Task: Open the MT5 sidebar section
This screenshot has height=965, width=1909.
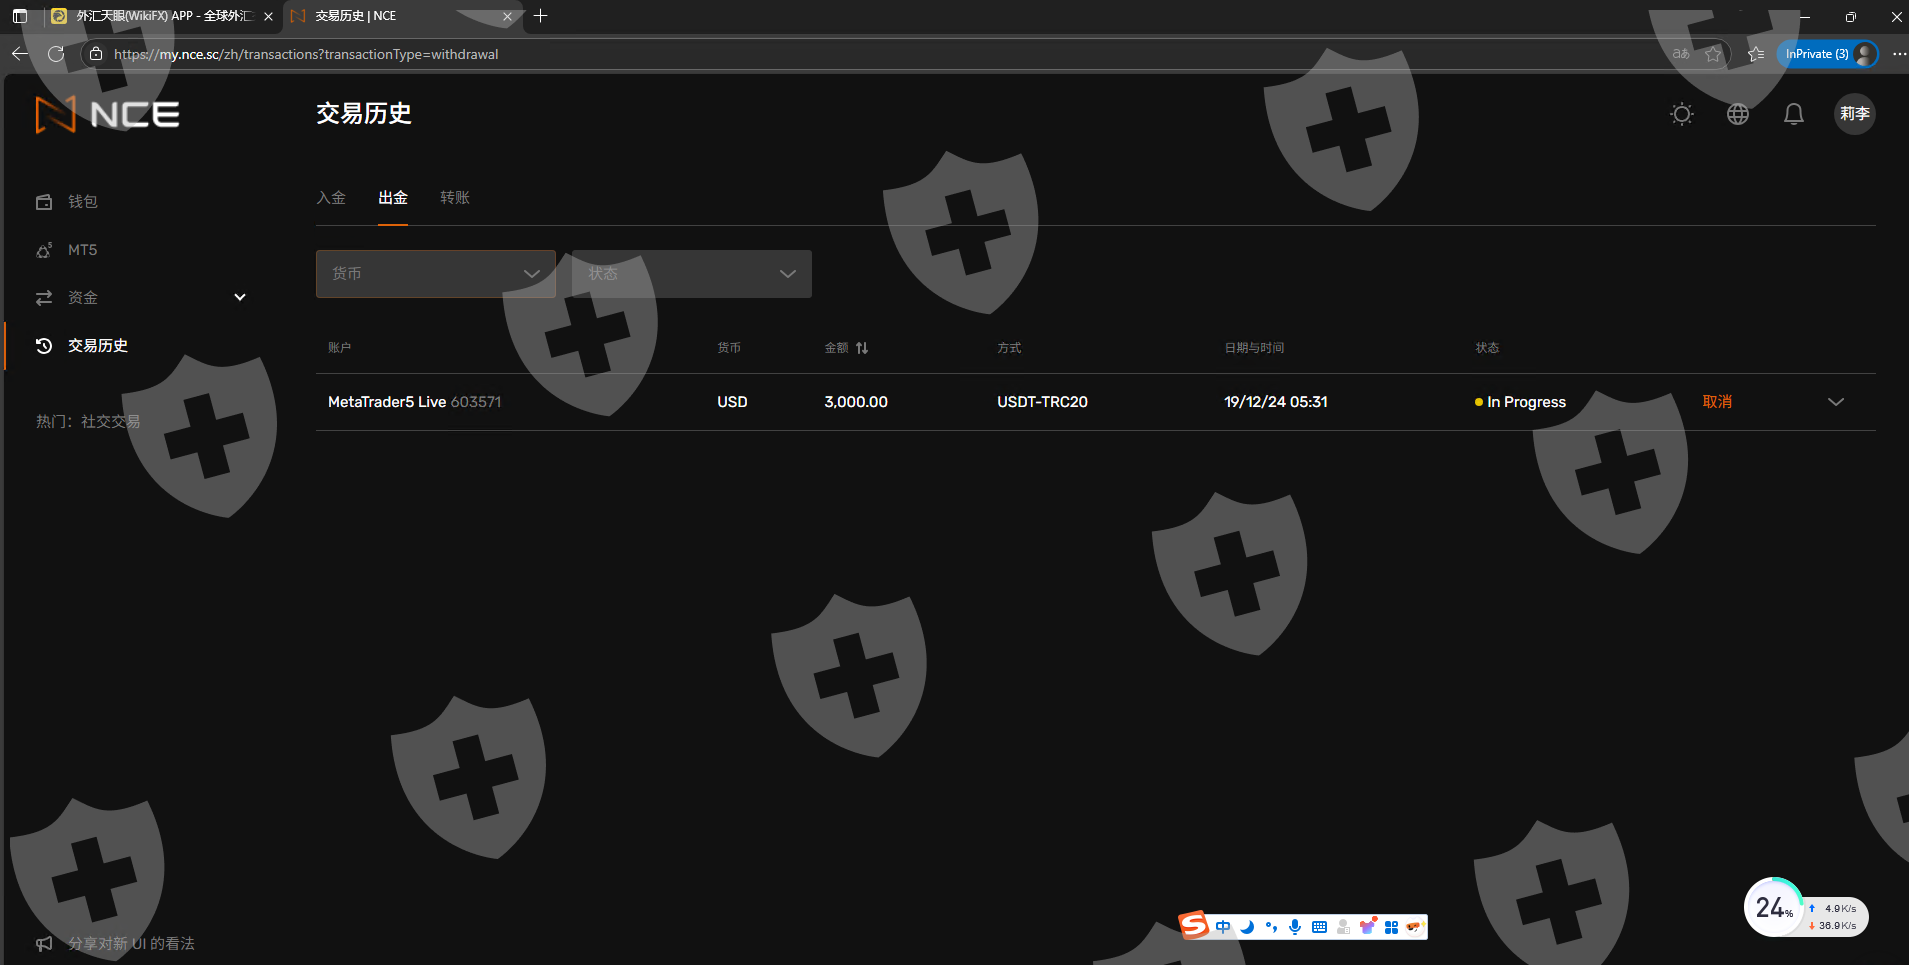Action: [x=82, y=250]
